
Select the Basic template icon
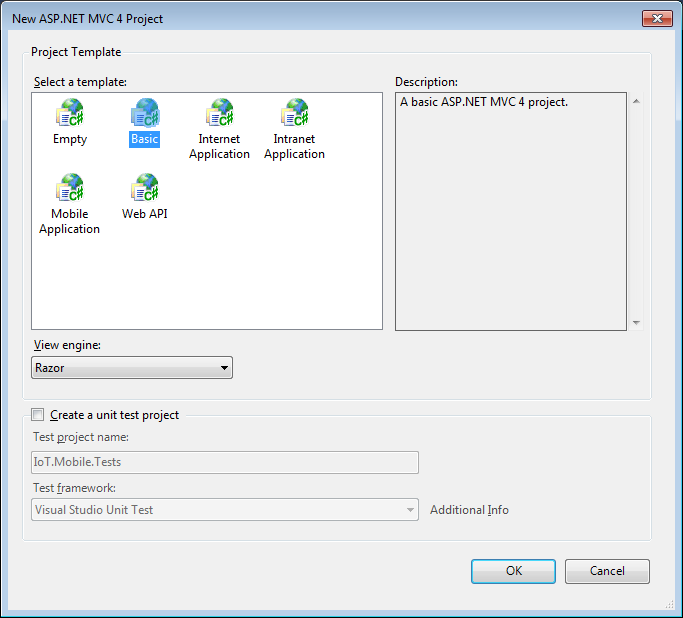coord(145,112)
